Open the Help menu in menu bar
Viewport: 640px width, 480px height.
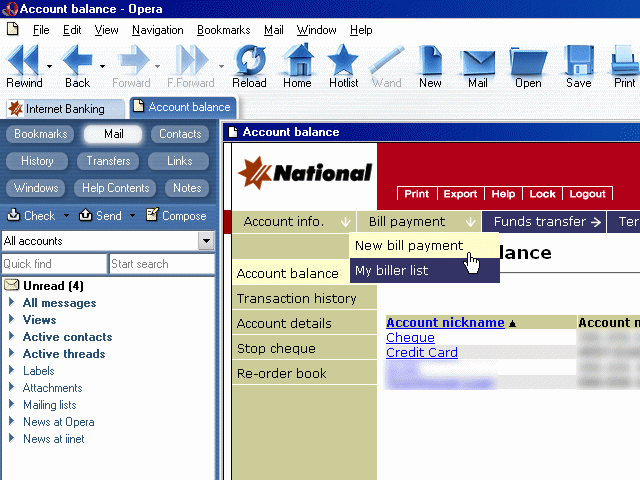click(361, 30)
